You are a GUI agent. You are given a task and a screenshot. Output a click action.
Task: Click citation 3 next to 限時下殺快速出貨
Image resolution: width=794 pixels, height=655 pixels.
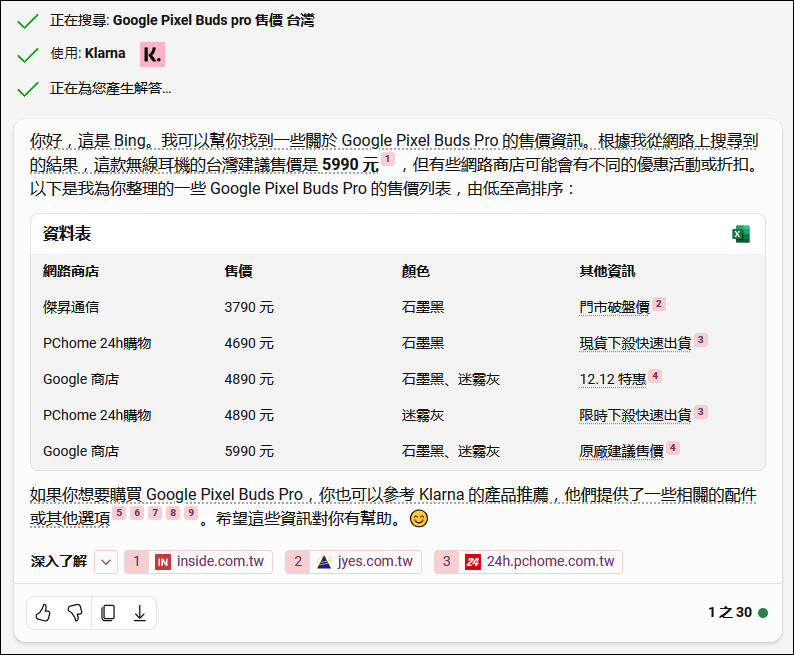(701, 412)
